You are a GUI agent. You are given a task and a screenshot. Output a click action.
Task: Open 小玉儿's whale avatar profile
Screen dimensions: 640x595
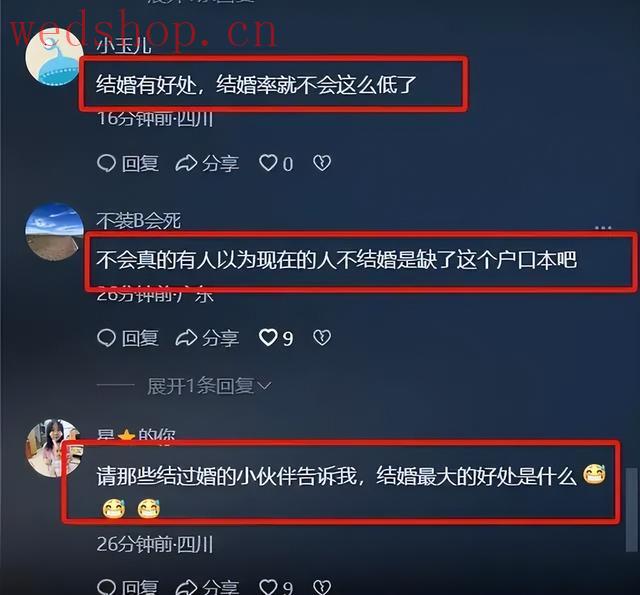click(x=54, y=56)
